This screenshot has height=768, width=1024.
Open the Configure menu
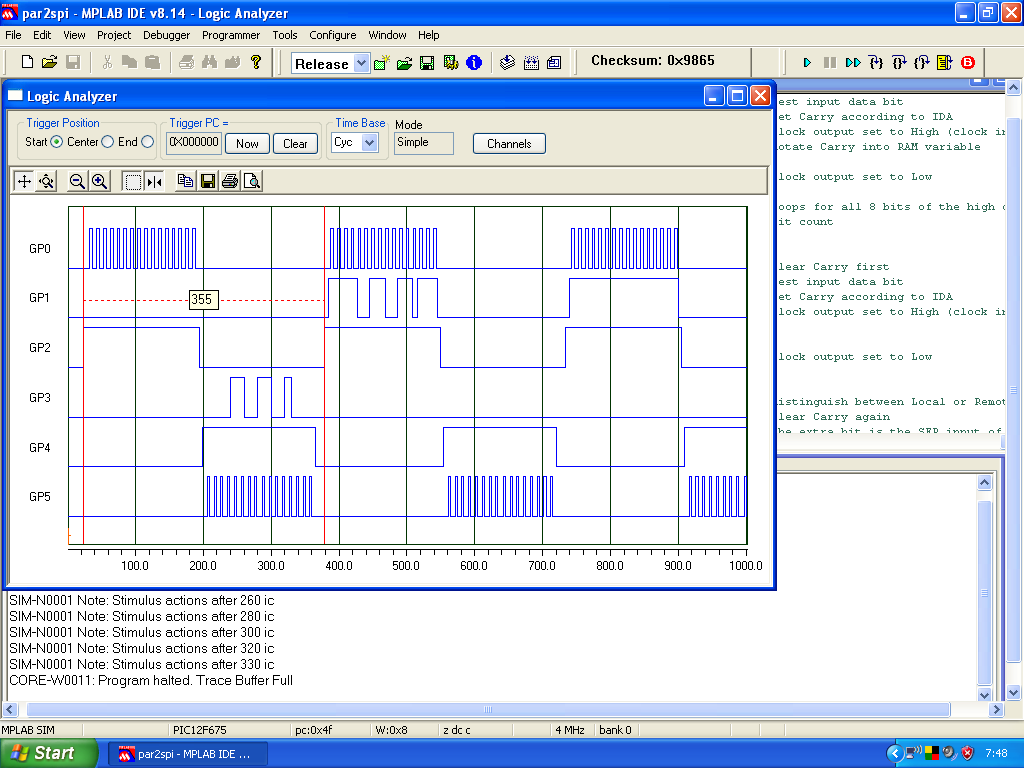(x=332, y=35)
